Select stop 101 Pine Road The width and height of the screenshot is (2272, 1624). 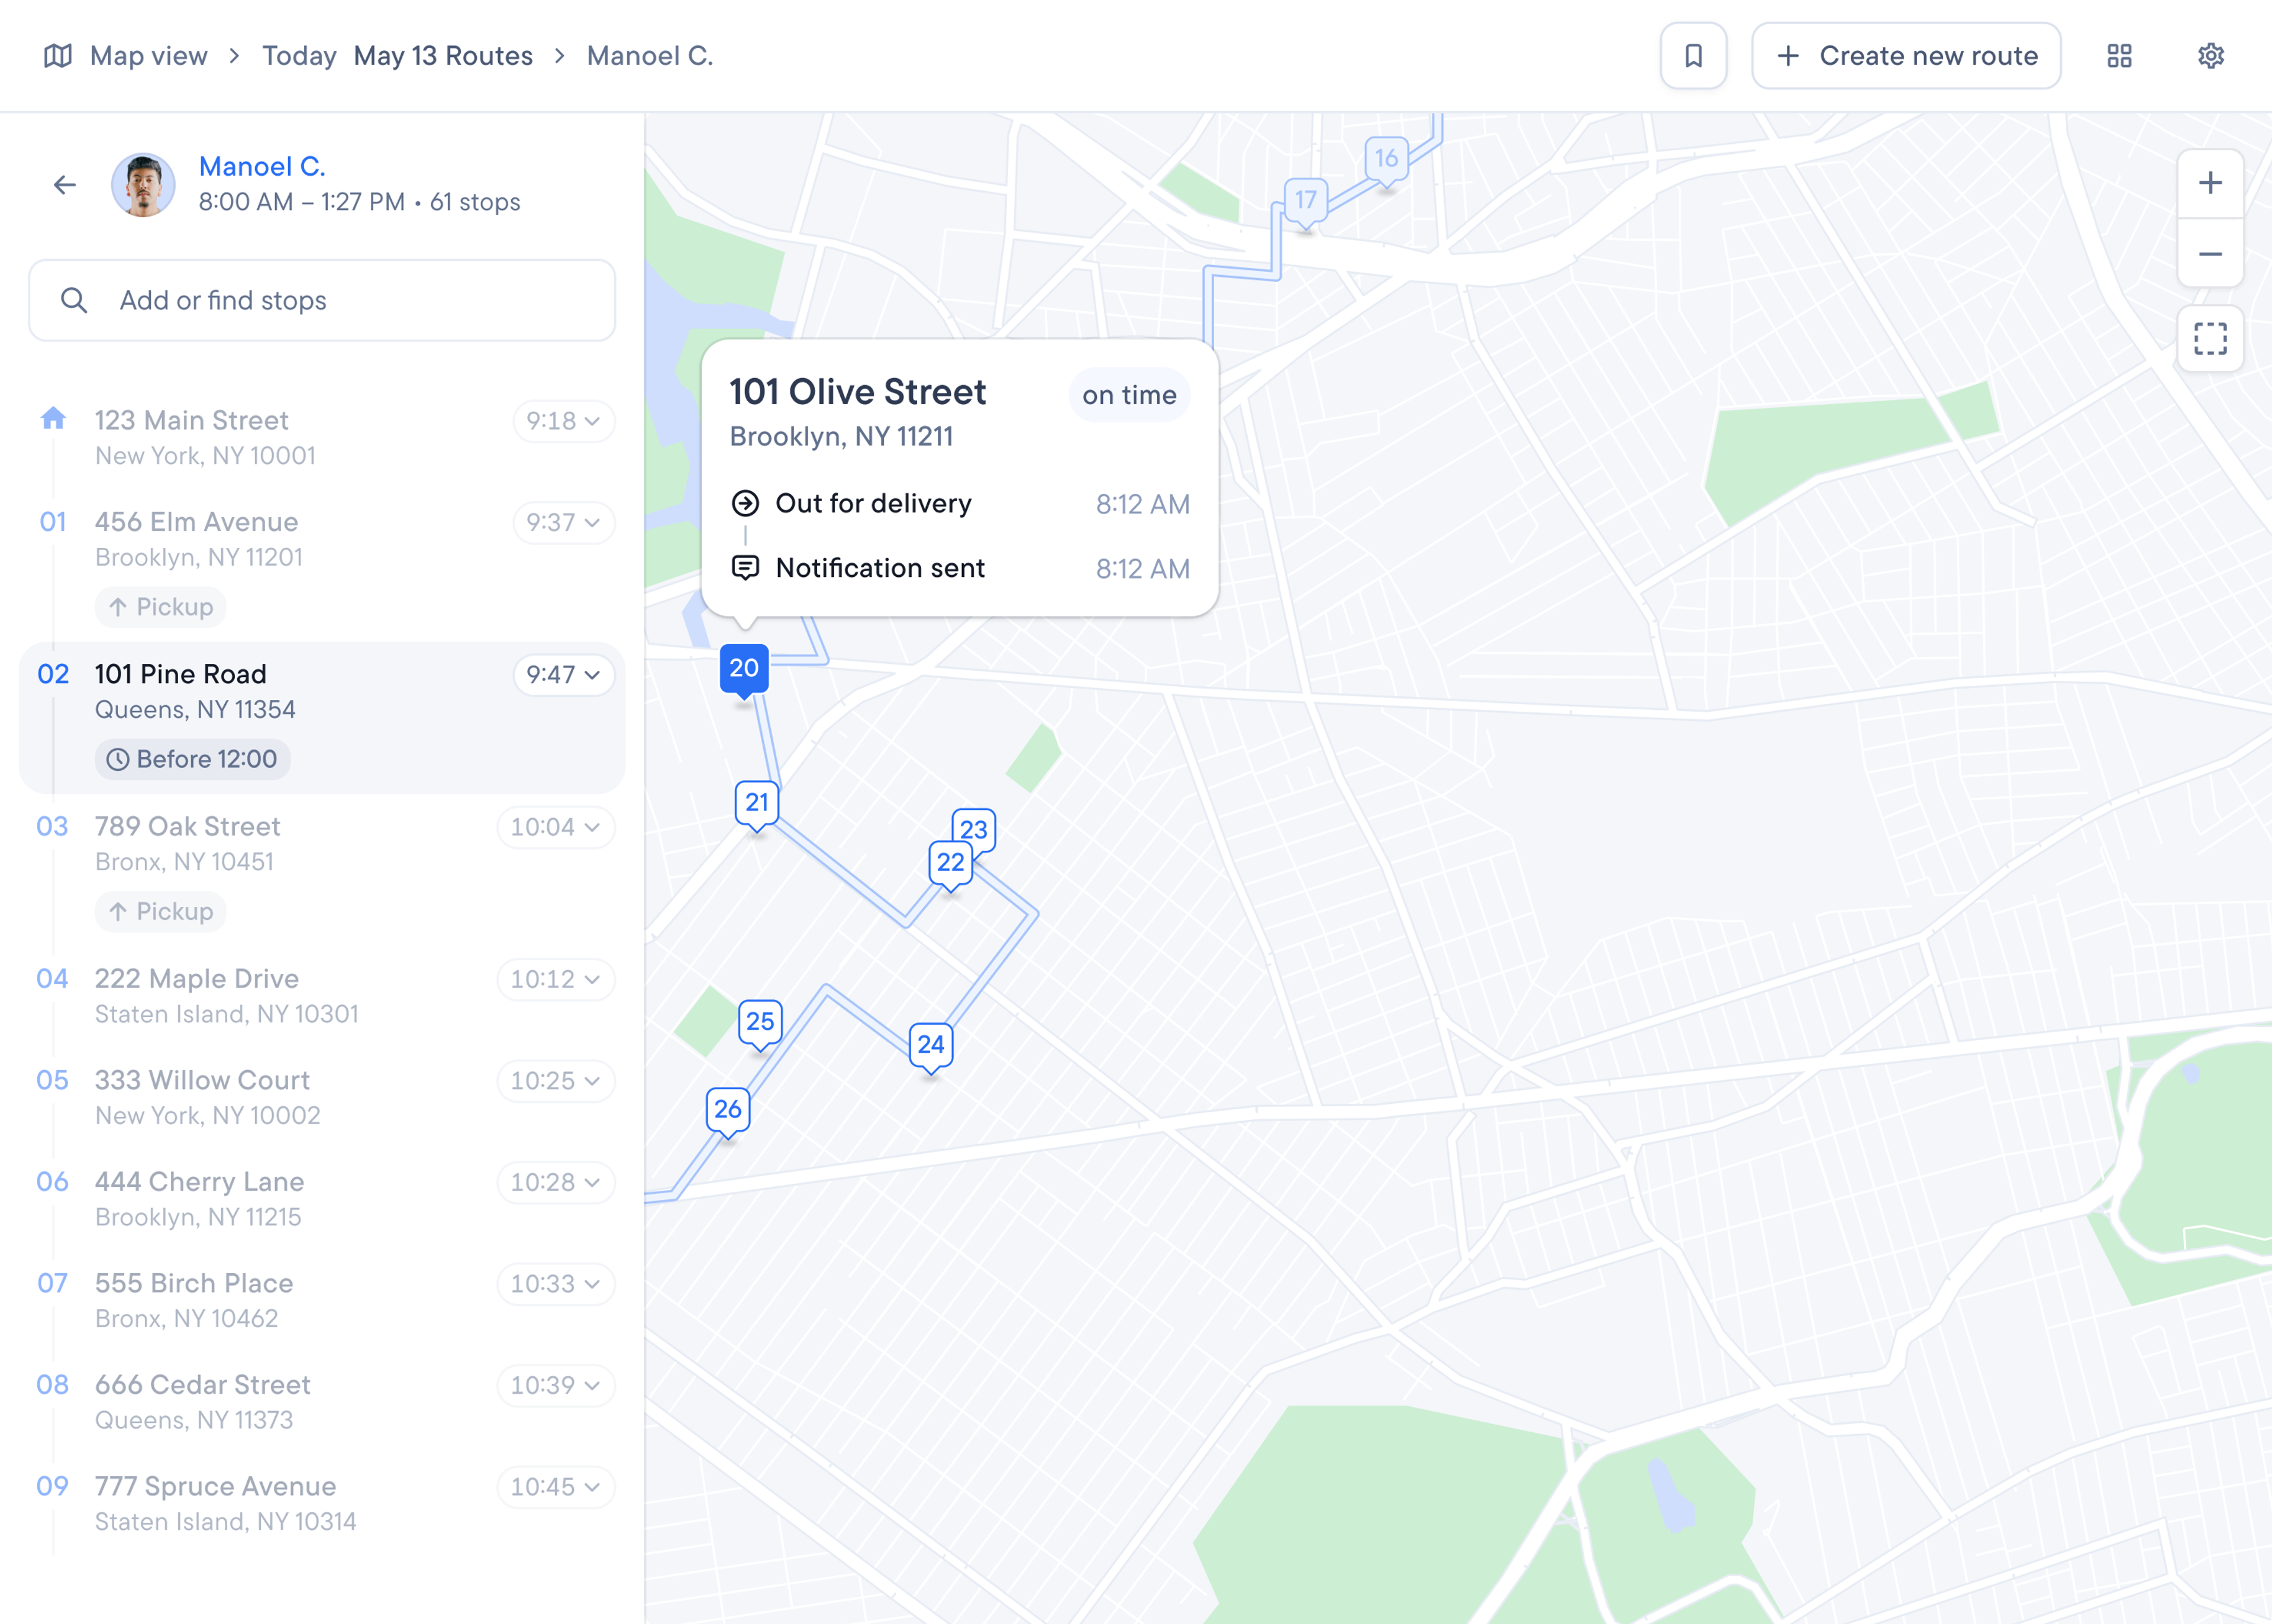point(322,717)
